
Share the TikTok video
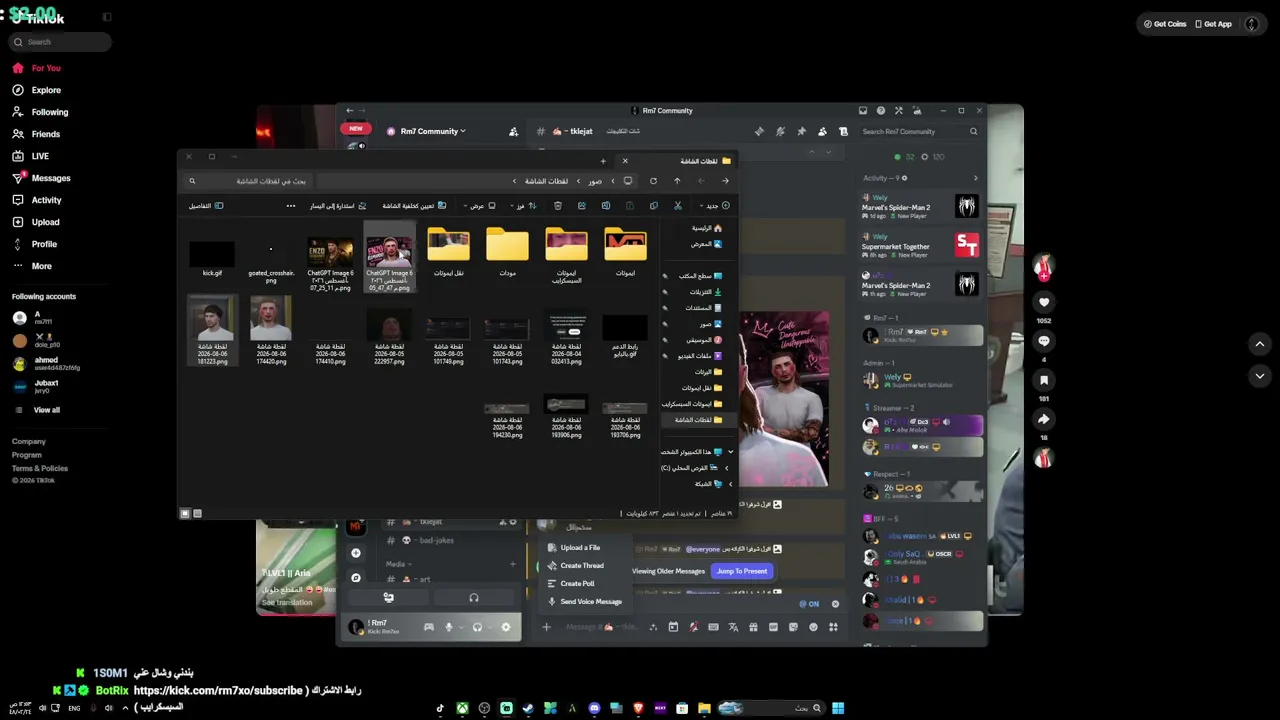point(1044,419)
